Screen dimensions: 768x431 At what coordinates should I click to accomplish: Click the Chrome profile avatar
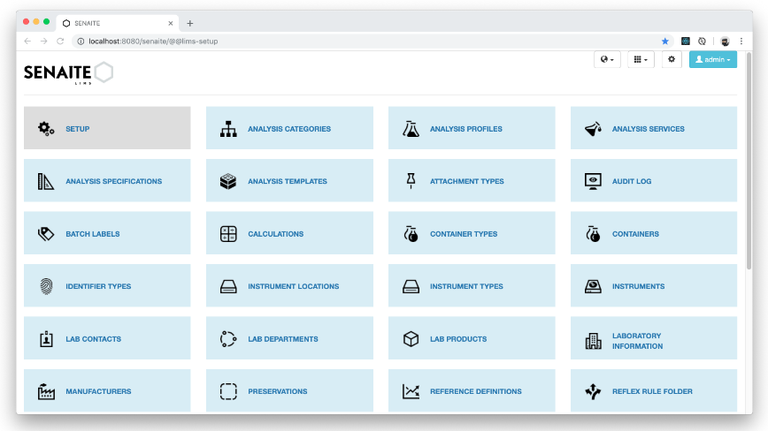coord(725,41)
